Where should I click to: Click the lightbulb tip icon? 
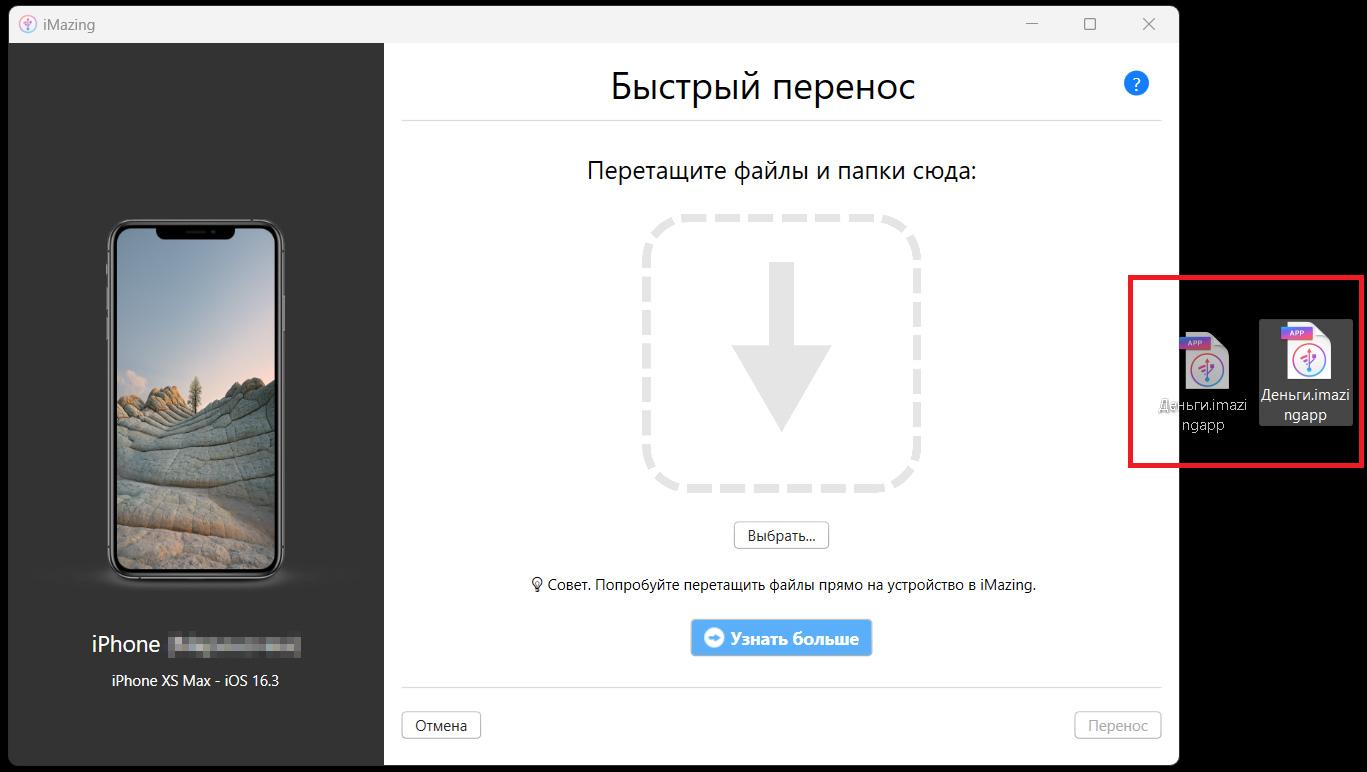click(x=538, y=584)
